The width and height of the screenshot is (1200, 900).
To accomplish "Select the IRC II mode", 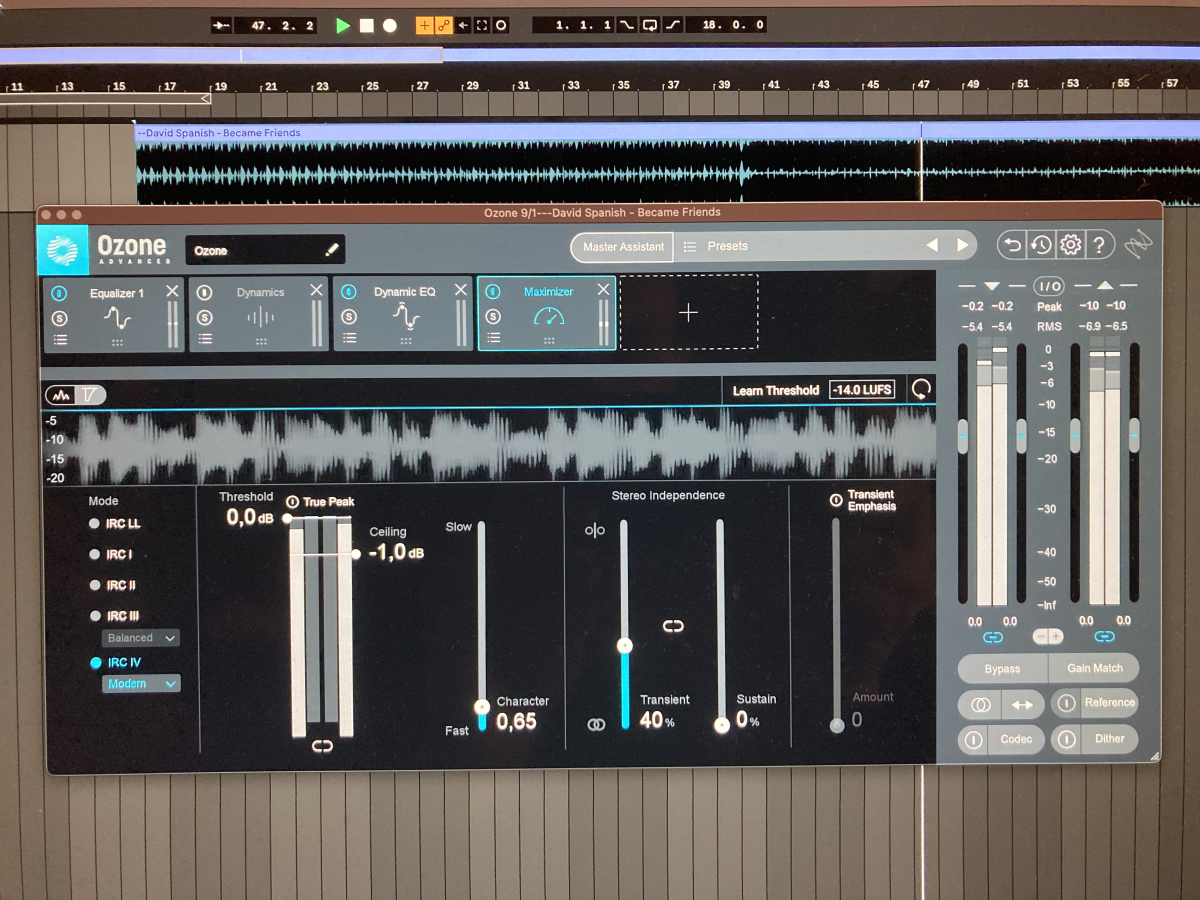I will pyautogui.click(x=112, y=585).
